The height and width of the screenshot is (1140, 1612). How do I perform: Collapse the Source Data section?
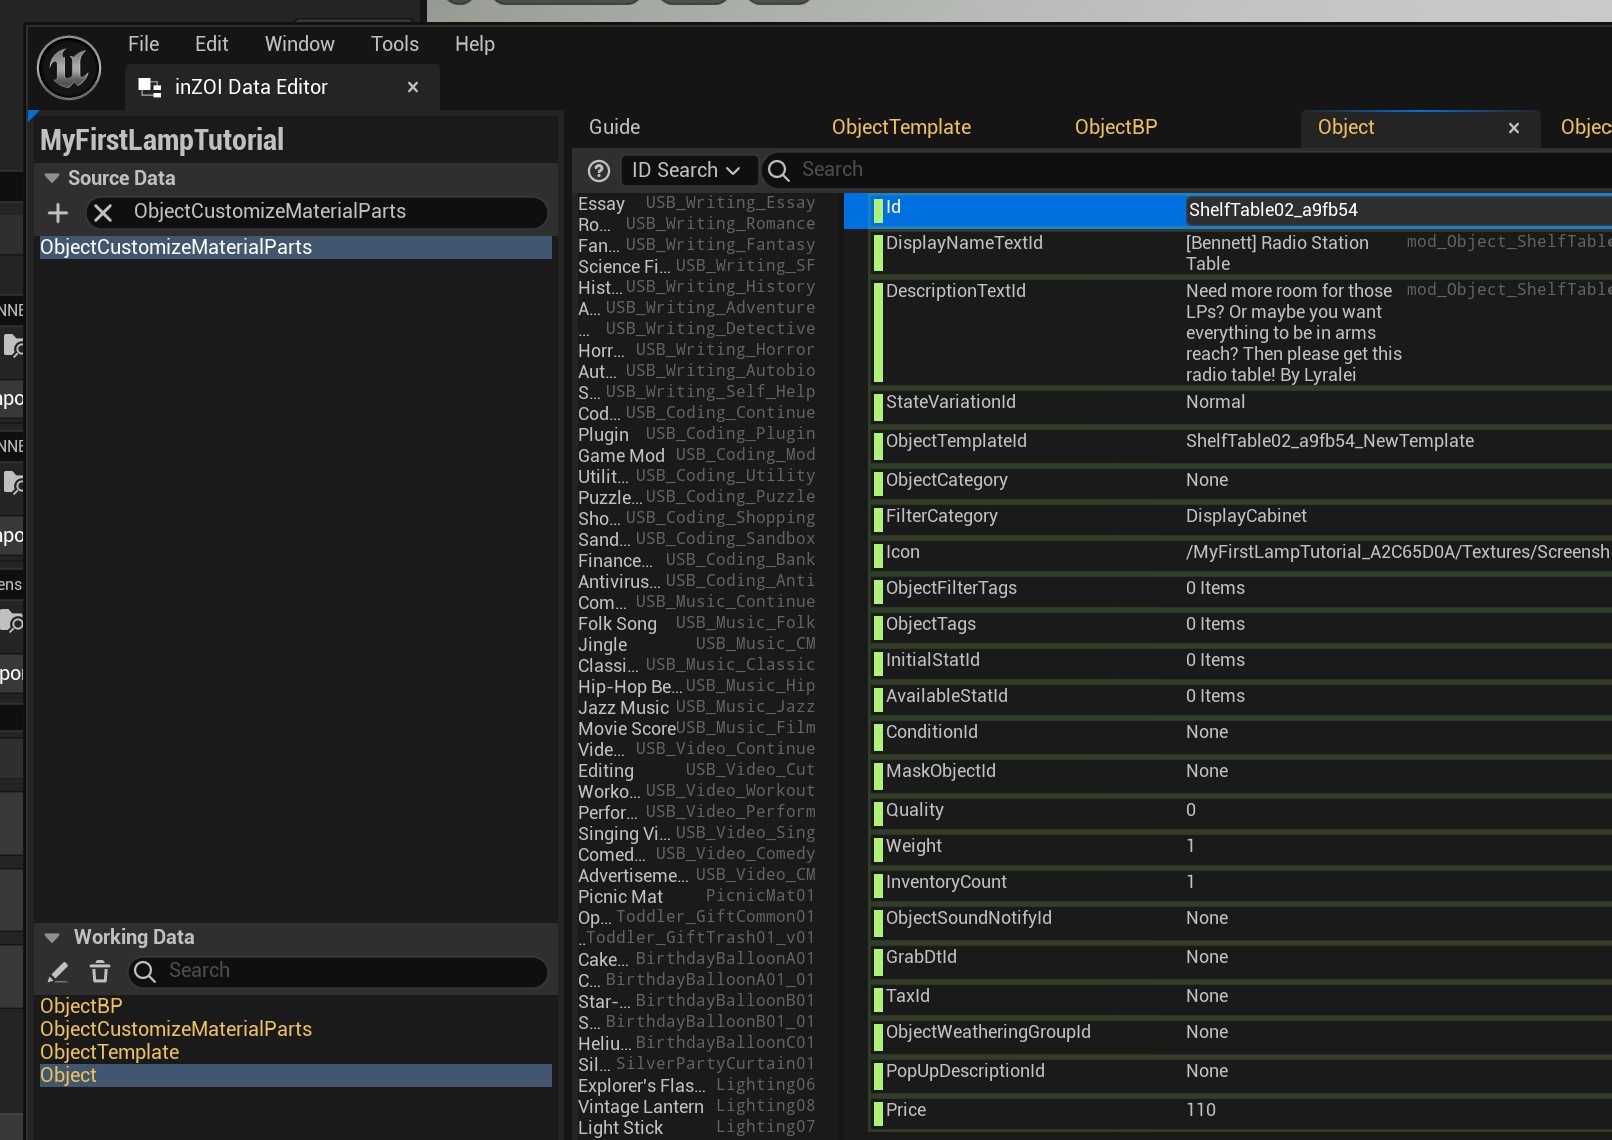[x=52, y=178]
